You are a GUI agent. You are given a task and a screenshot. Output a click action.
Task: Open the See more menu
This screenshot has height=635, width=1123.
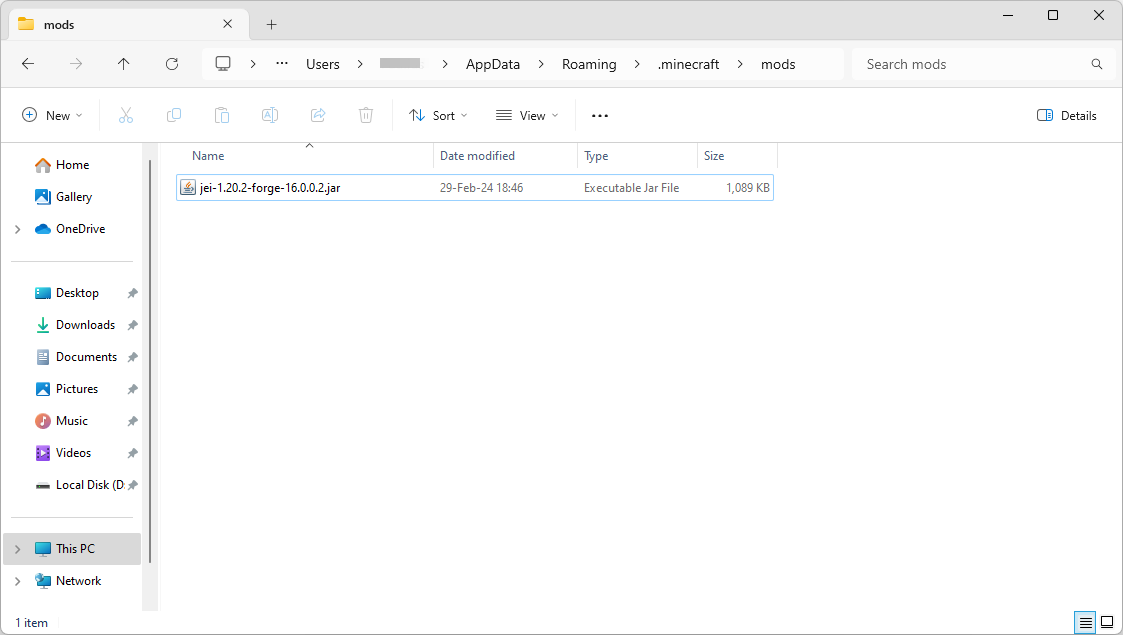pyautogui.click(x=599, y=115)
